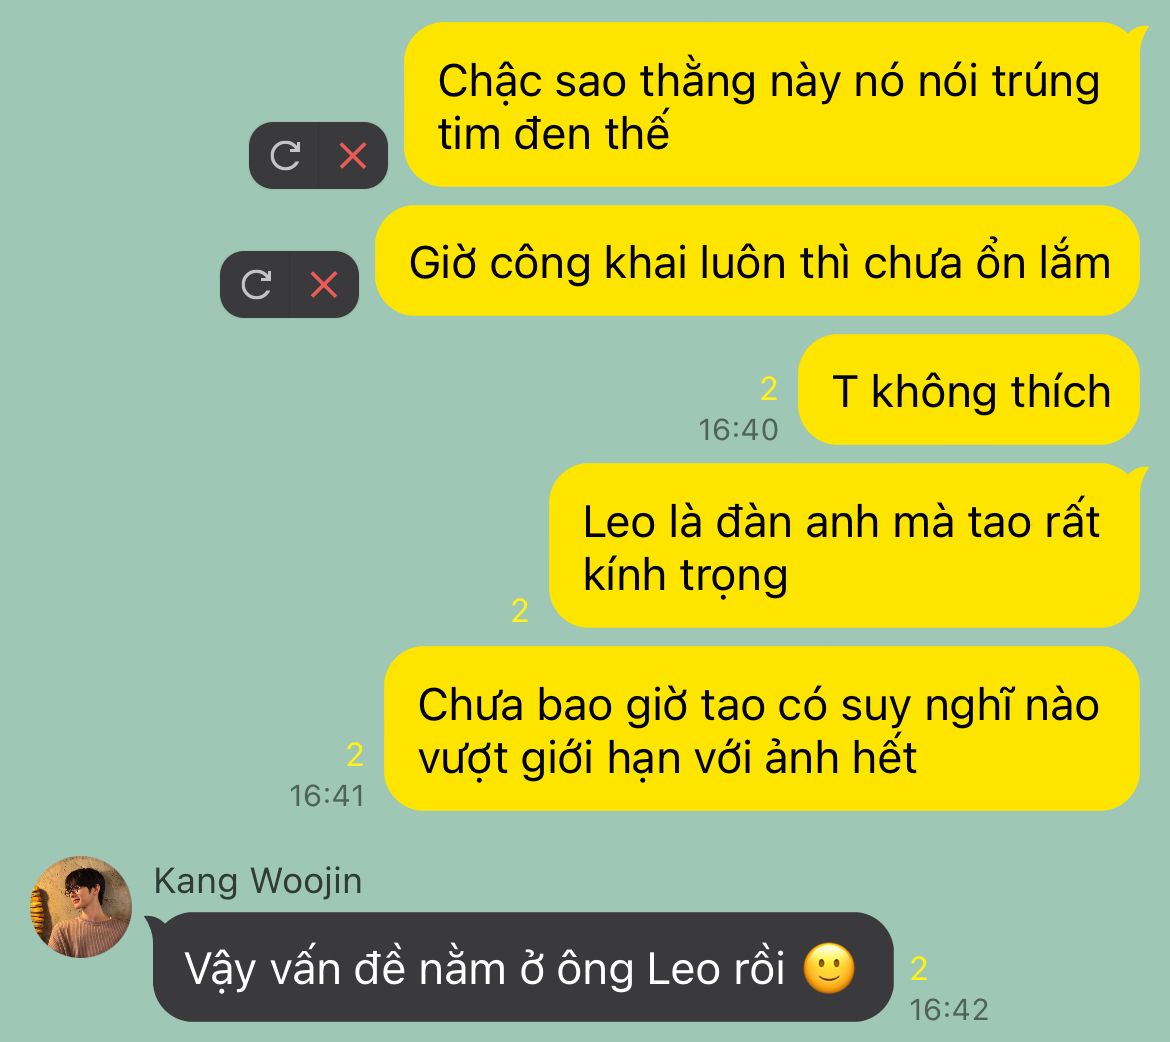Click unread count 2 beside 'kính trọng' message

[x=520, y=611]
